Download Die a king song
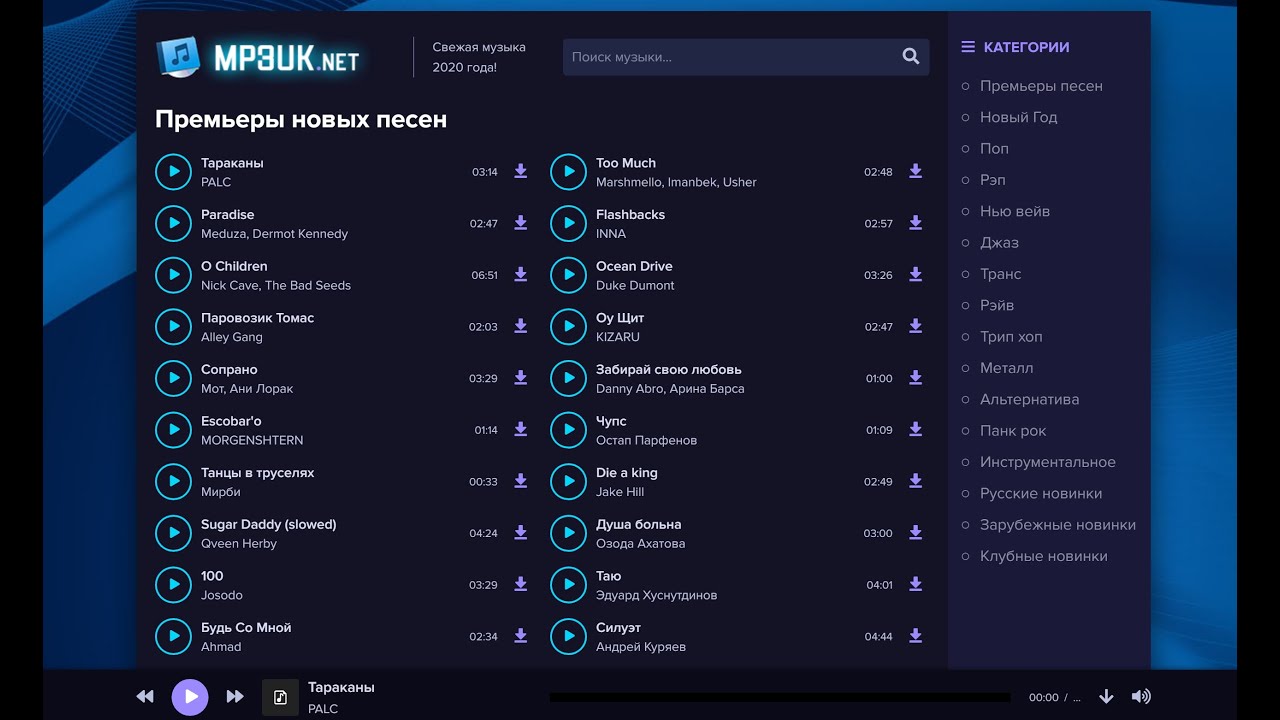 click(x=915, y=481)
